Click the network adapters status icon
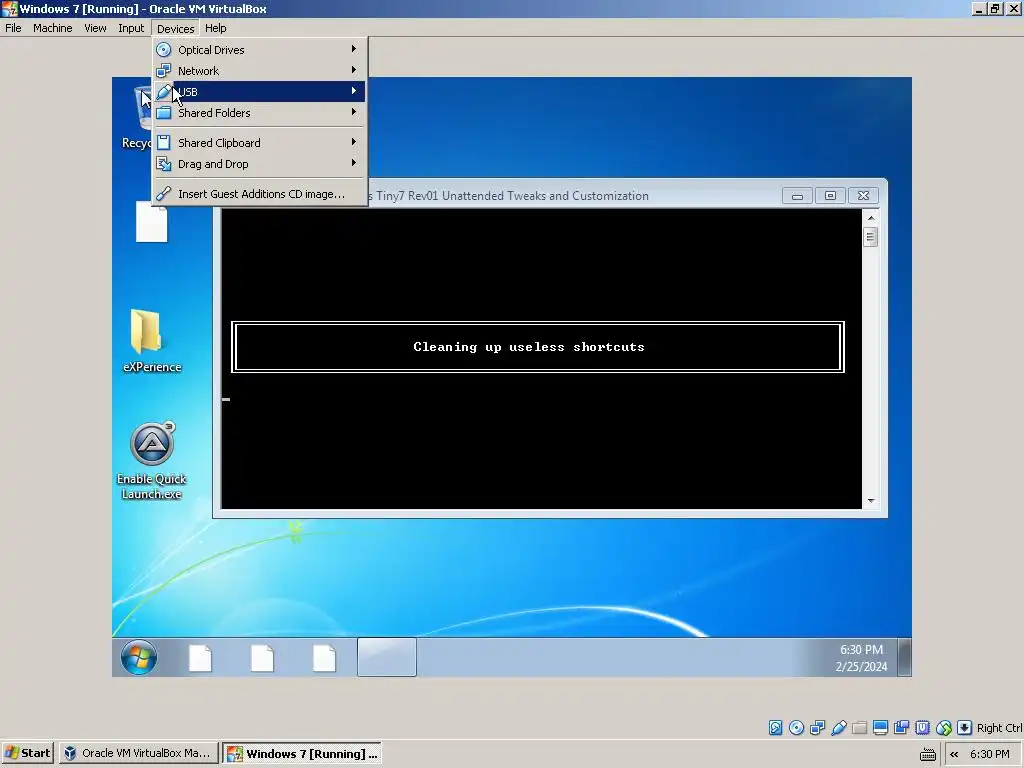 [x=817, y=728]
